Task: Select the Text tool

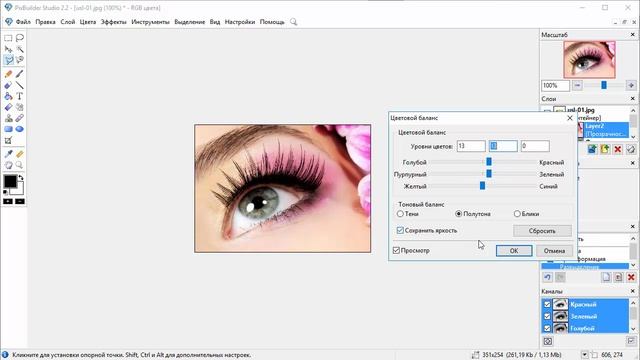Action: [20, 96]
